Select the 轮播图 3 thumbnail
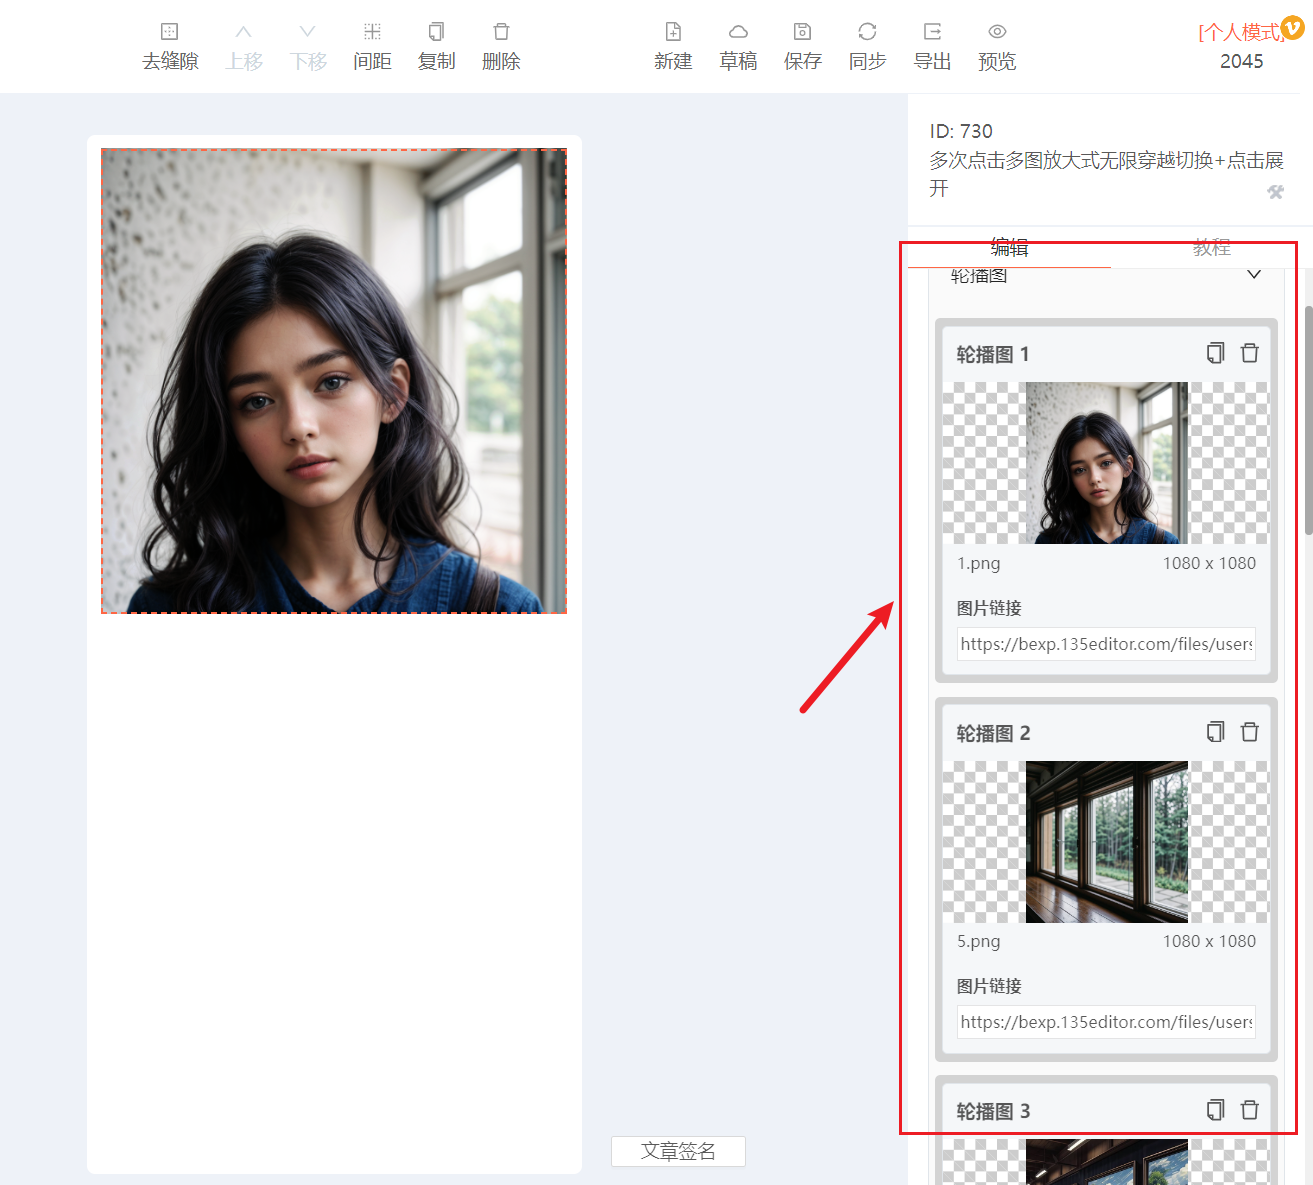This screenshot has height=1185, width=1313. tap(1107, 1162)
